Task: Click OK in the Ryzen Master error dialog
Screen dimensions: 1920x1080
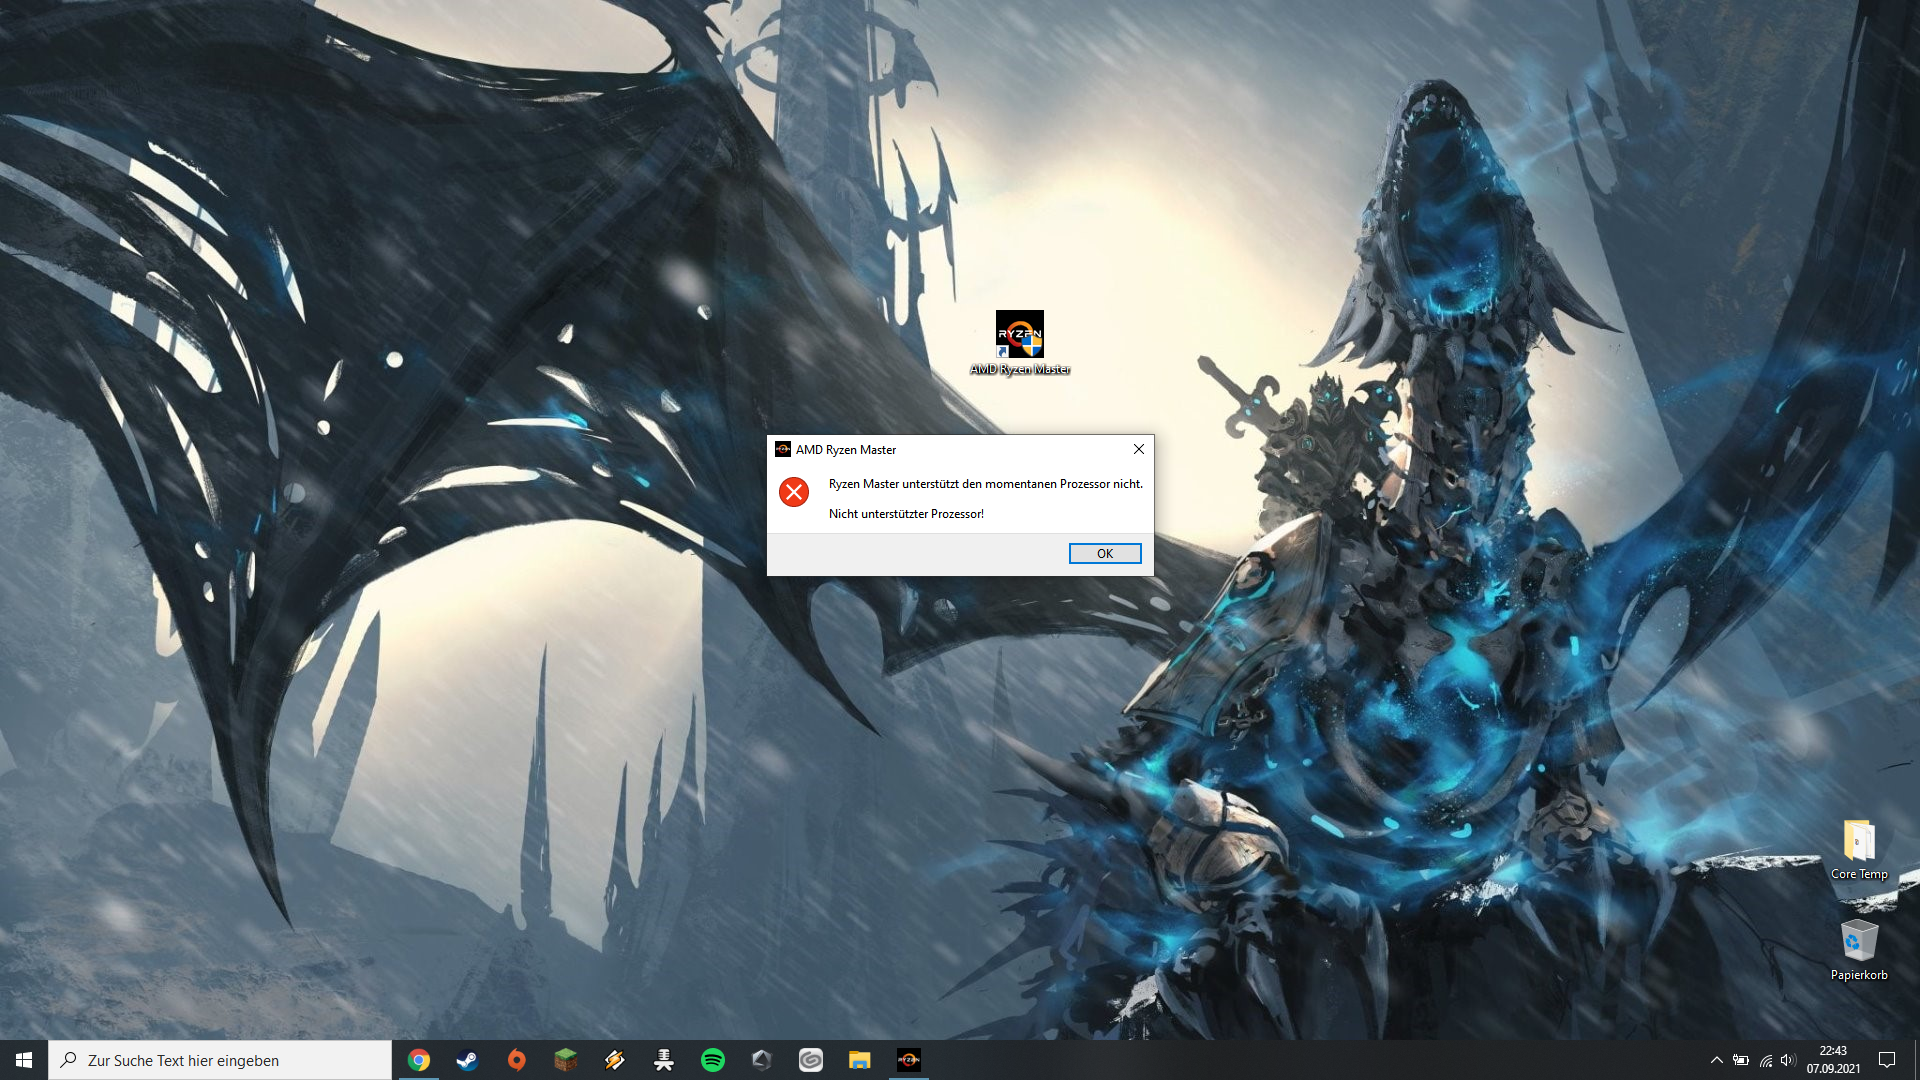Action: [1104, 553]
